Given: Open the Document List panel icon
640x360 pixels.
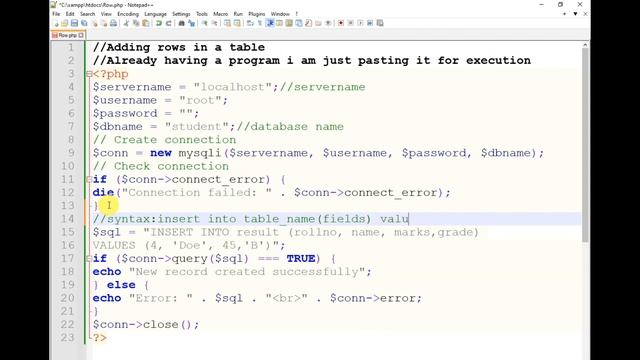Looking at the screenshot, I should tap(299, 23).
